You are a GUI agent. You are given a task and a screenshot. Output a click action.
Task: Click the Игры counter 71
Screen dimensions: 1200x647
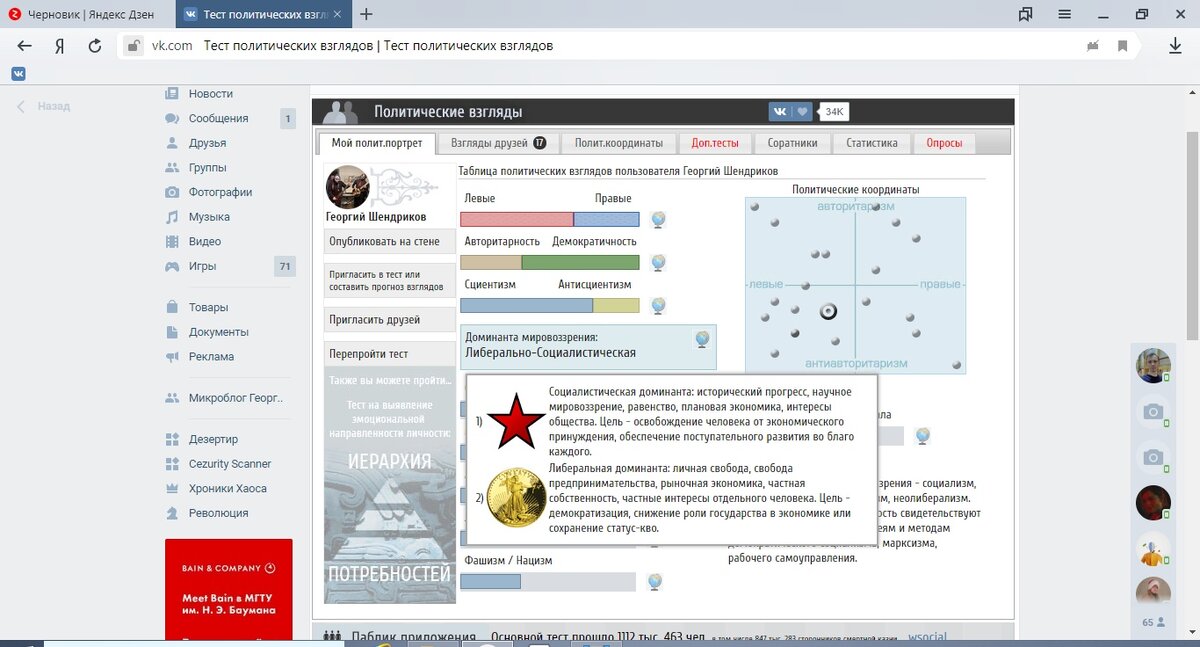(x=285, y=266)
